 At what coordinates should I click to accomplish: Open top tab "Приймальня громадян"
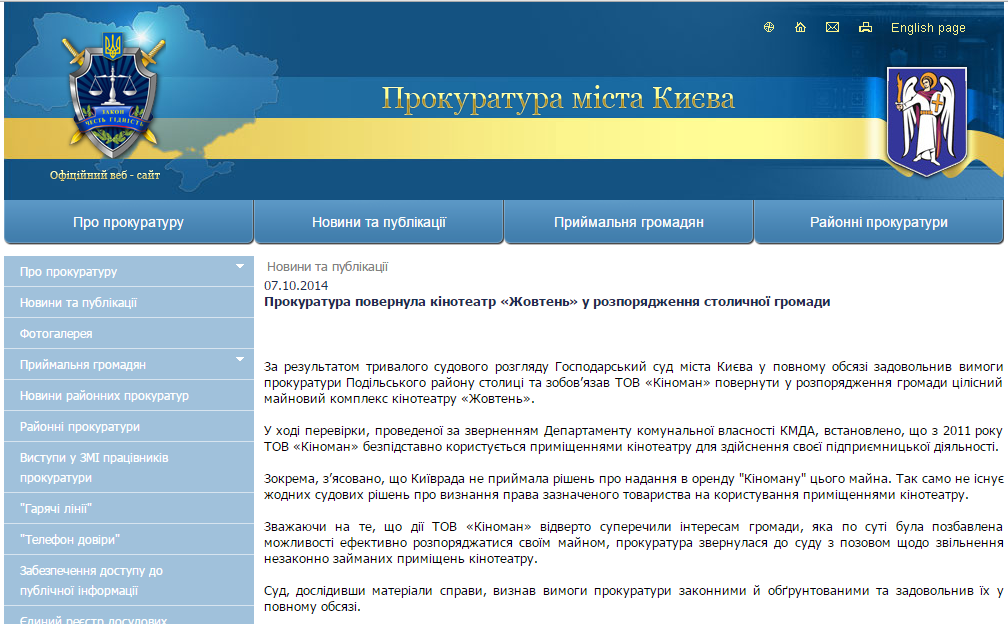[x=629, y=222]
